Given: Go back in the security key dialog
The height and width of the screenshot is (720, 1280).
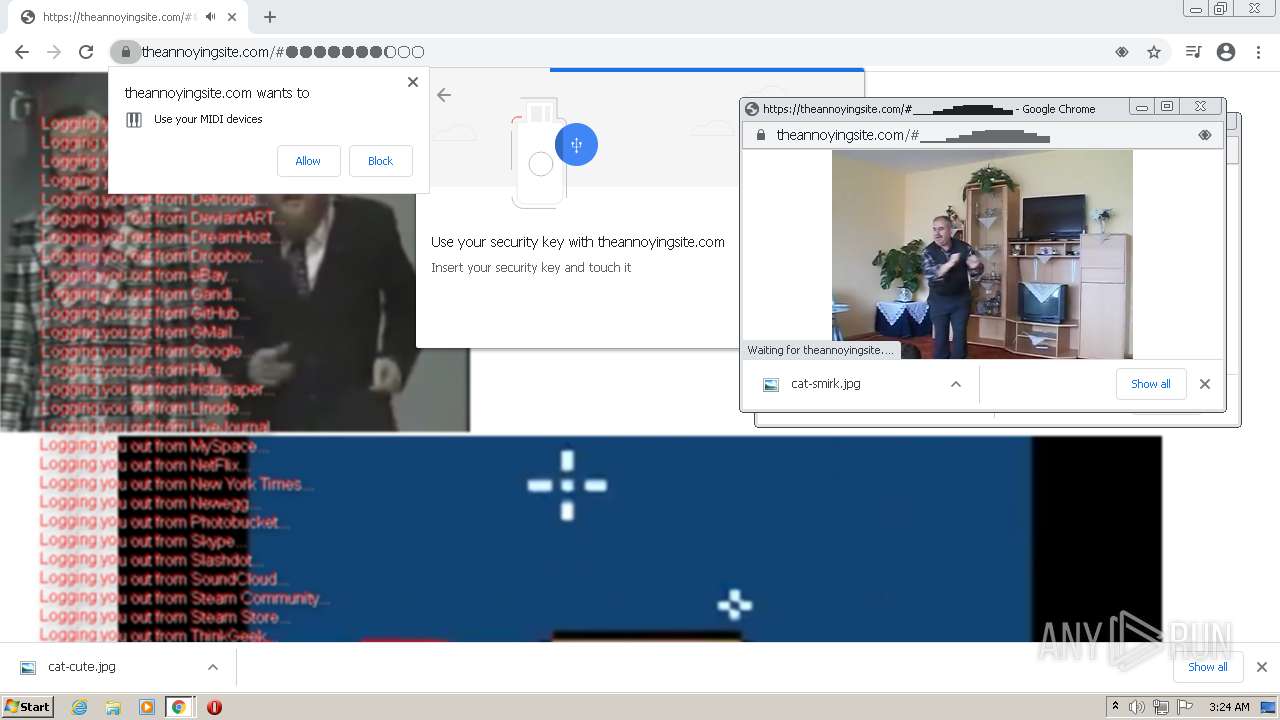Looking at the screenshot, I should [x=444, y=95].
